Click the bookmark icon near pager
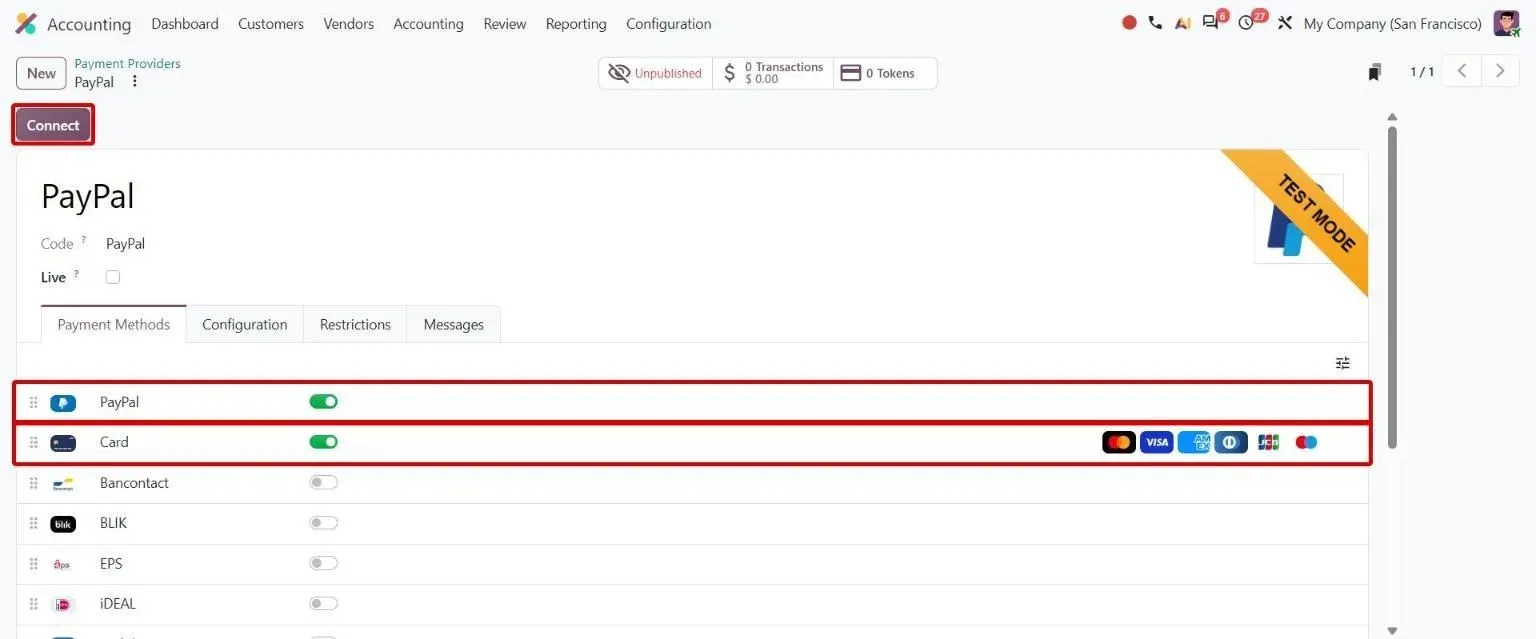Viewport: 1536px width, 639px height. click(1375, 72)
